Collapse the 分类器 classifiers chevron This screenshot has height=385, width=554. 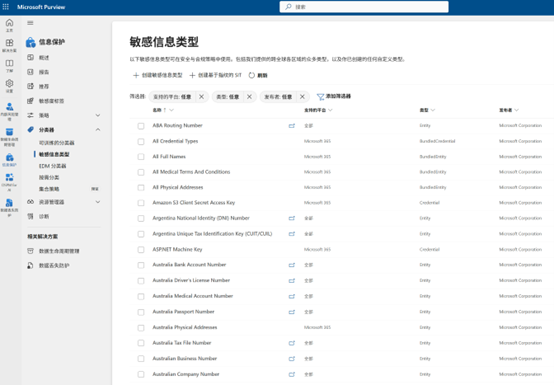pos(98,130)
